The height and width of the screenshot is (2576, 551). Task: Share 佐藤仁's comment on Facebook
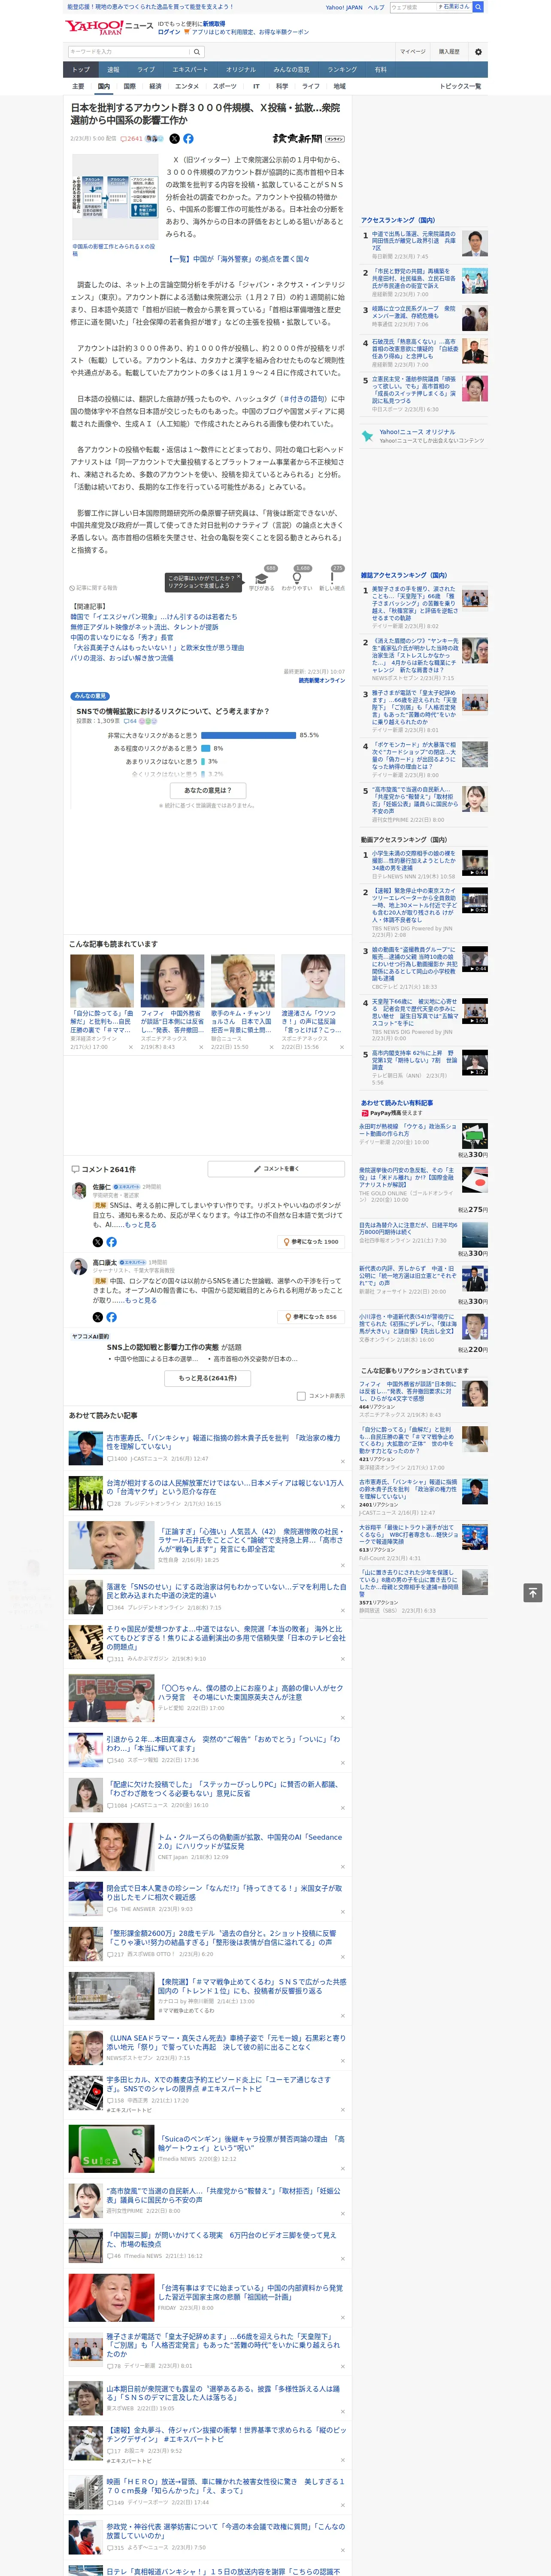pos(111,1242)
